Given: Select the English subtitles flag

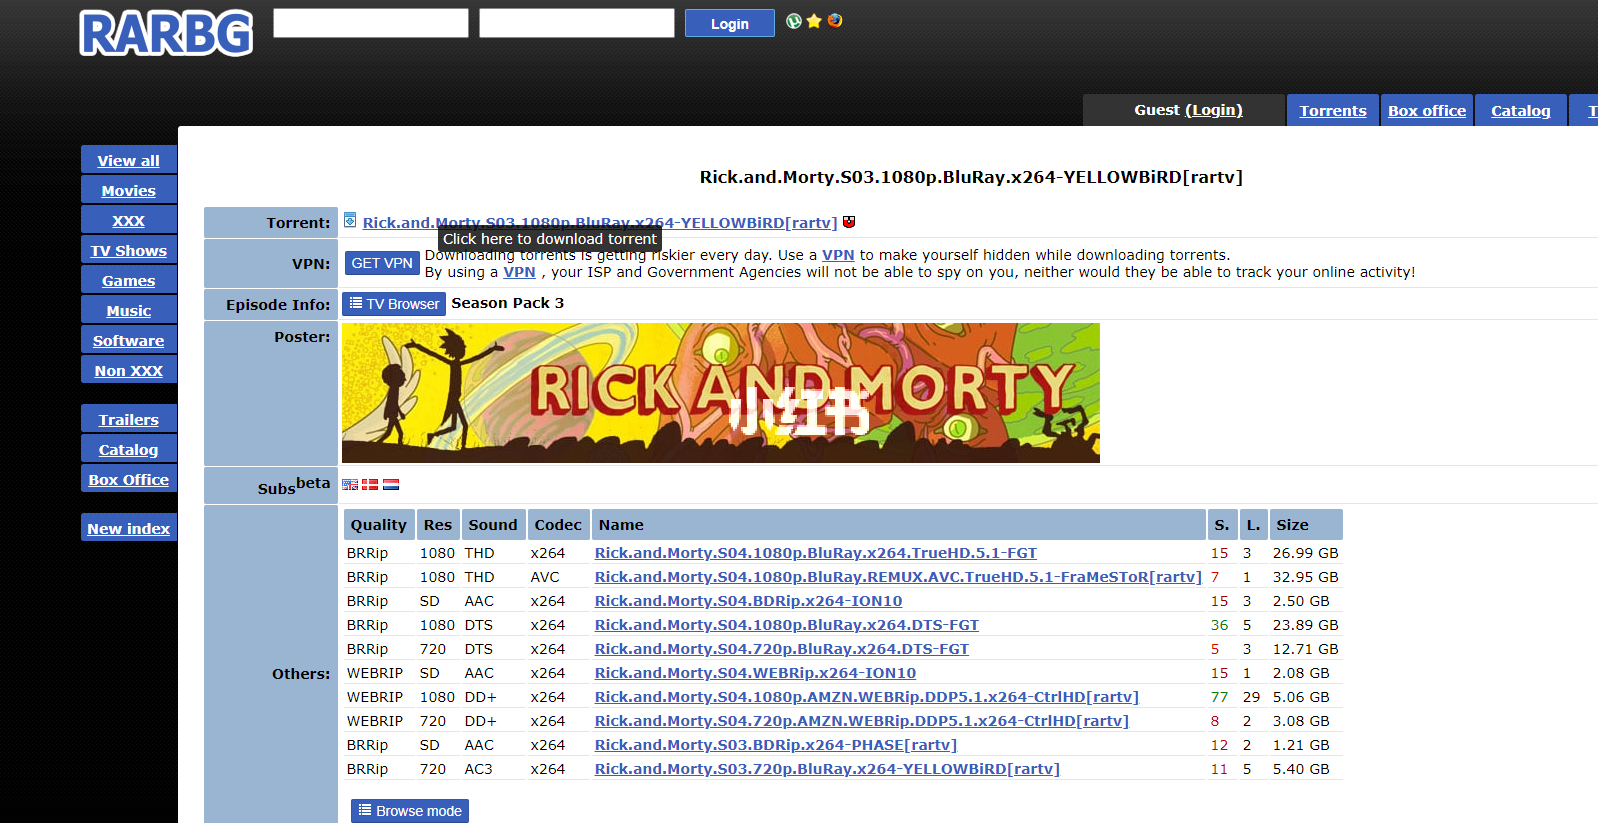Looking at the screenshot, I should pos(350,484).
